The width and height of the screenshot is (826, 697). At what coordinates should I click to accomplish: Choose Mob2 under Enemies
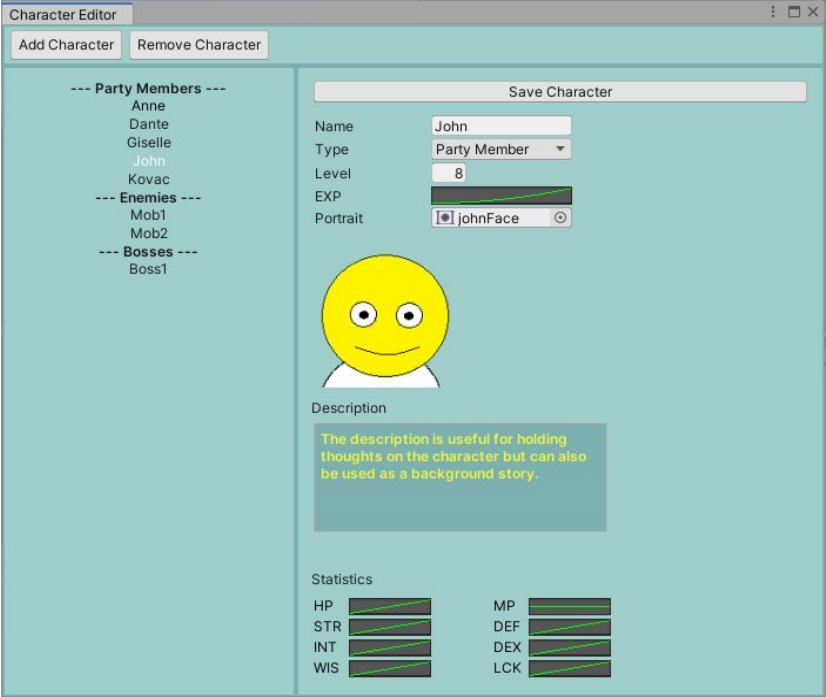click(148, 233)
